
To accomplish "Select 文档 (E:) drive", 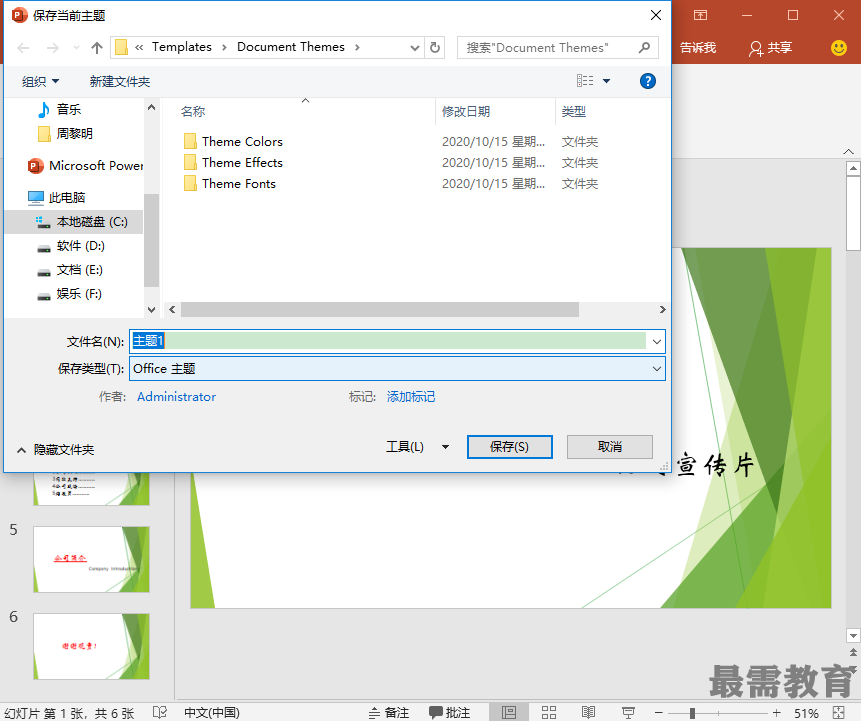I will (70, 270).
